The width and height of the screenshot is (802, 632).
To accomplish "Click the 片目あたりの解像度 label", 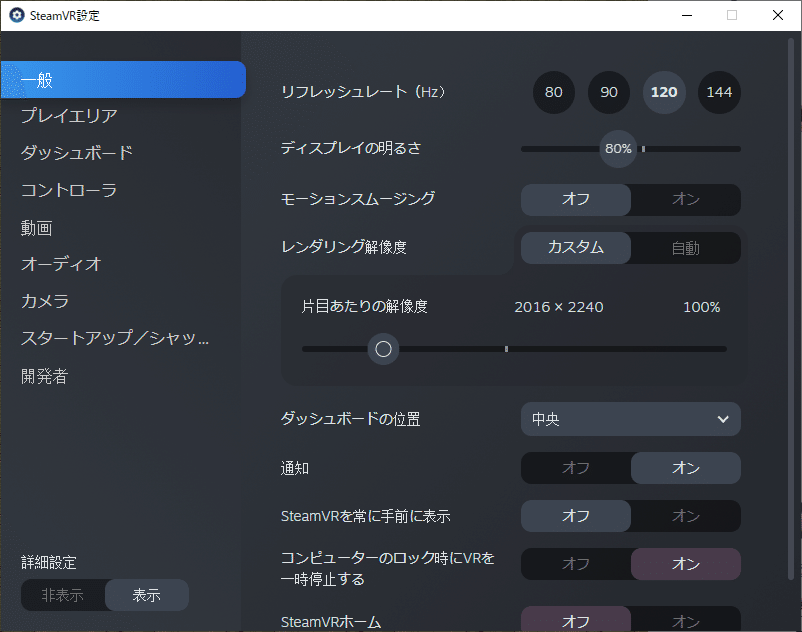I will pos(364,306).
